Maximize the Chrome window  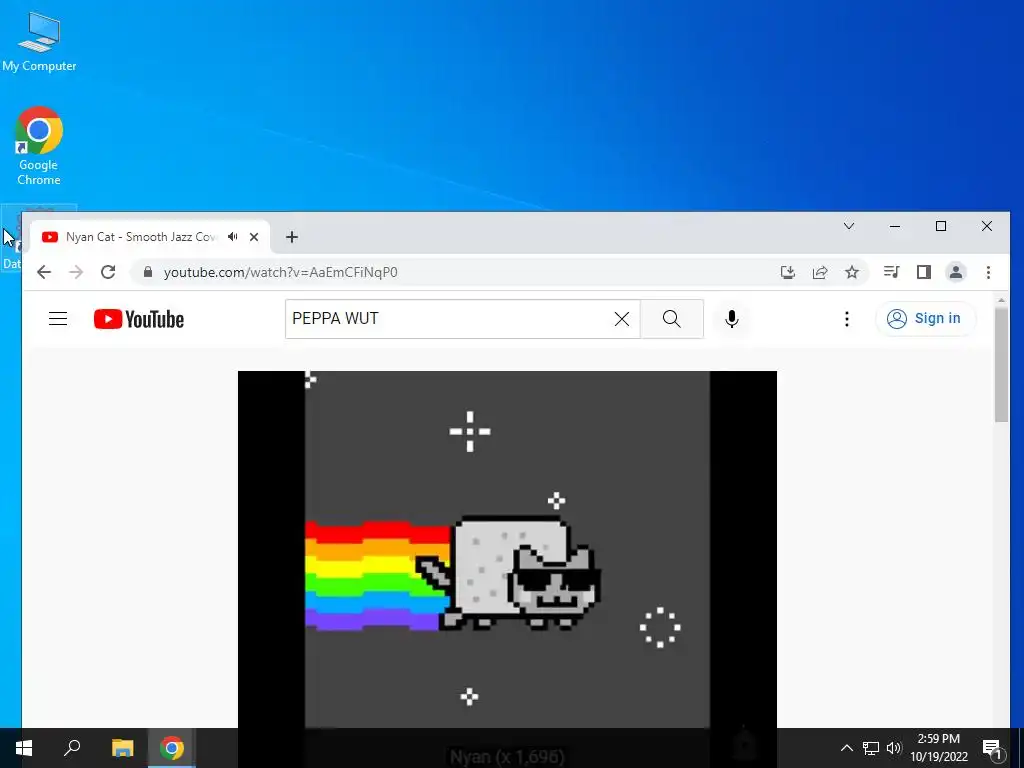pos(940,226)
